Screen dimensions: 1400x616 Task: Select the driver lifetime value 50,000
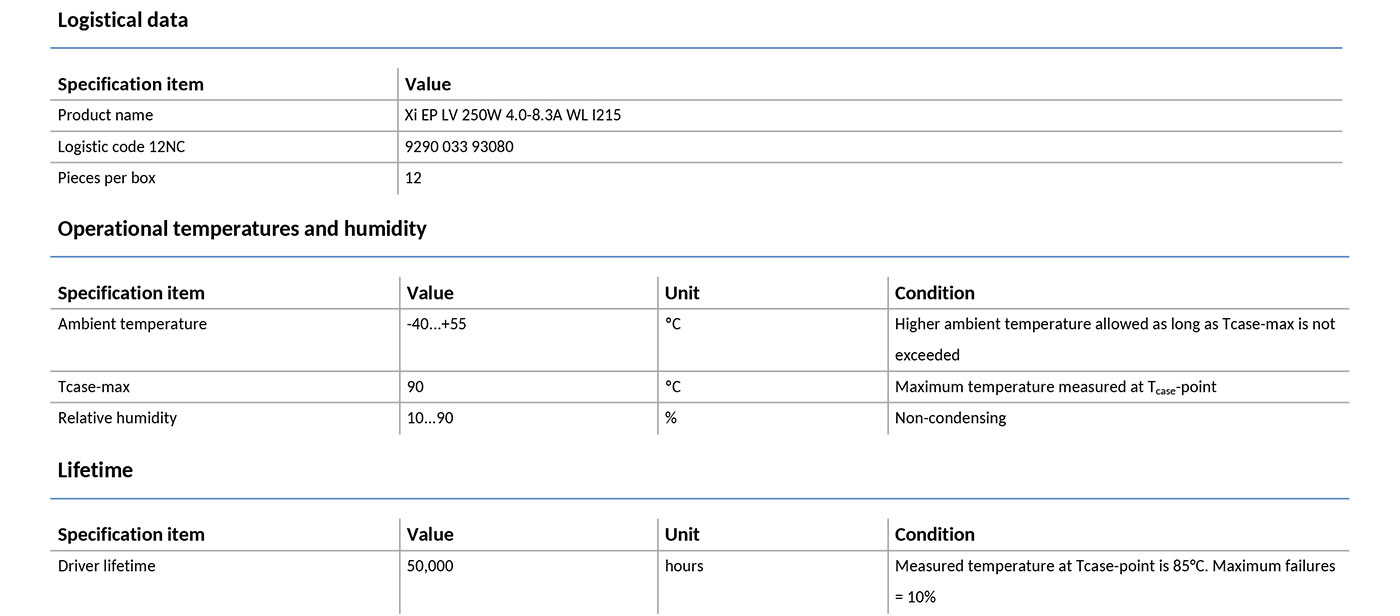click(430, 566)
